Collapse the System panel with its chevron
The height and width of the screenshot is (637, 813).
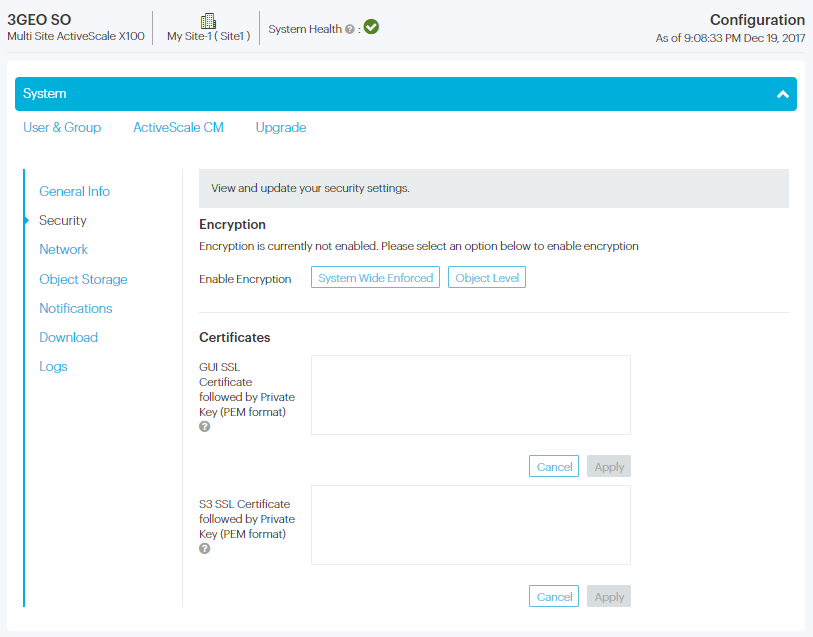[x=782, y=93]
